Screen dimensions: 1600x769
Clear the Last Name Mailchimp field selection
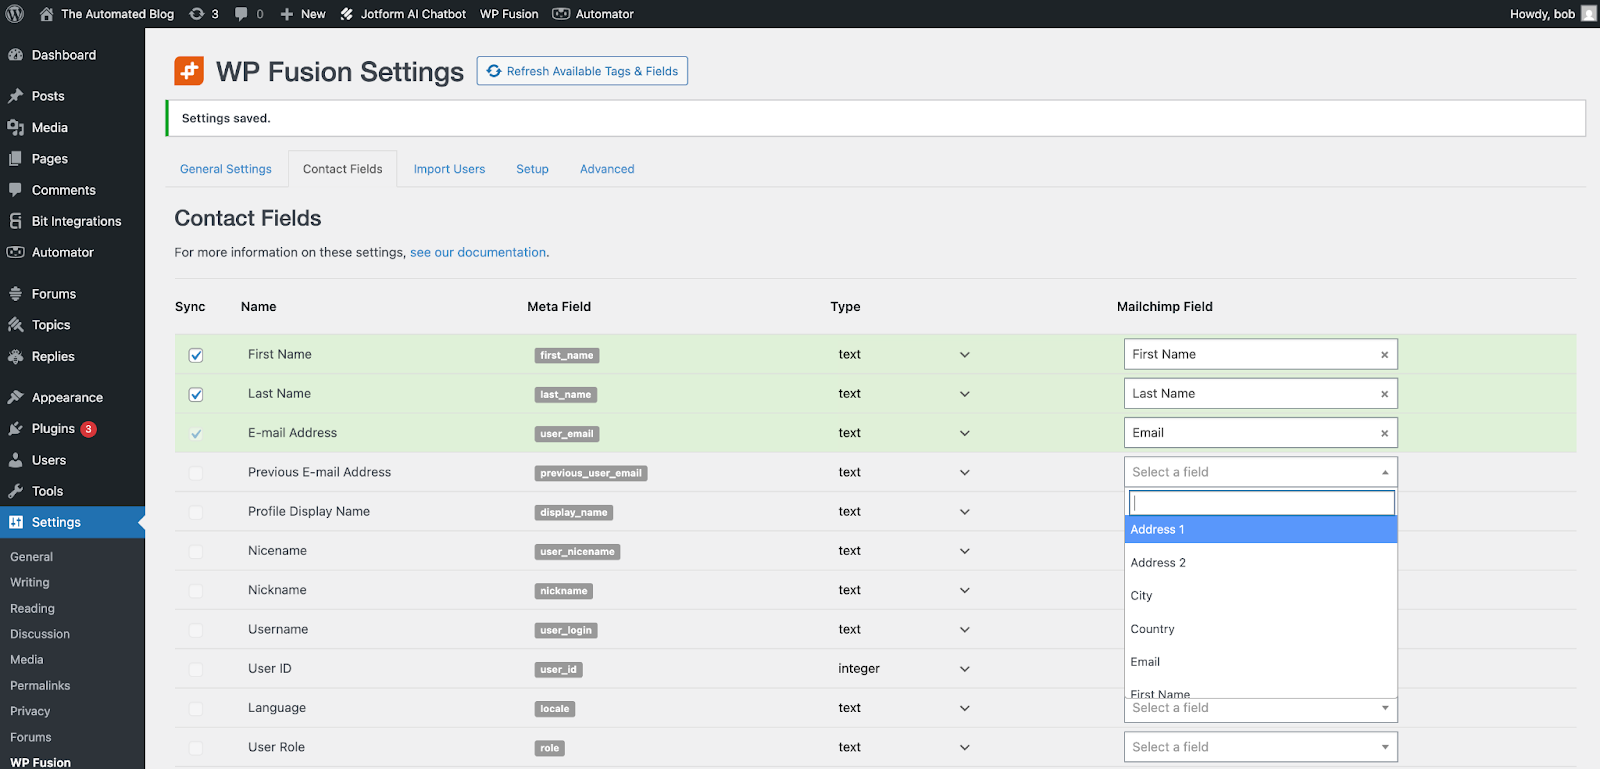[x=1384, y=394]
